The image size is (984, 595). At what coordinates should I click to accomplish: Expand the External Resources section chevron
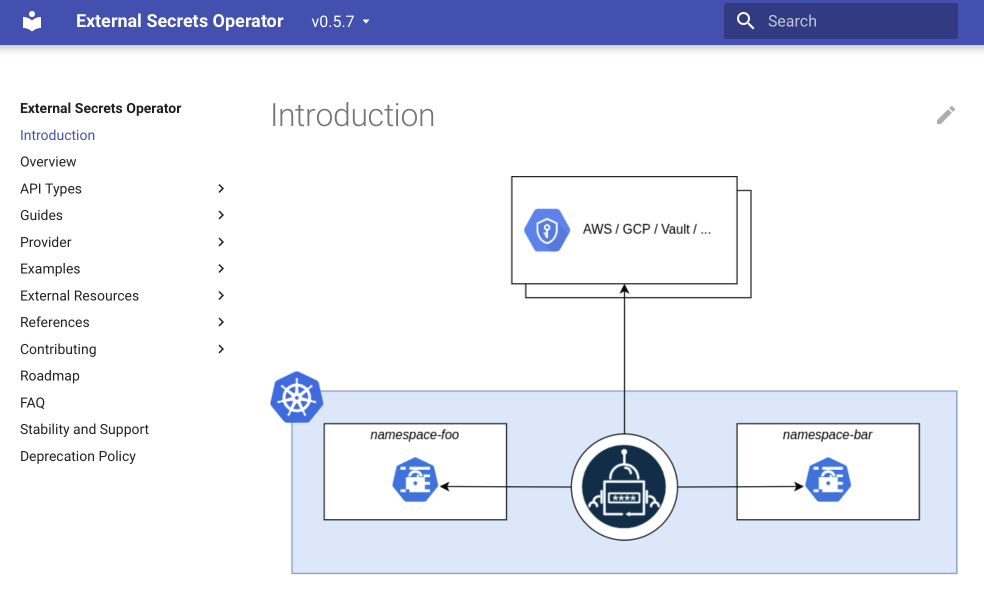[x=221, y=296]
